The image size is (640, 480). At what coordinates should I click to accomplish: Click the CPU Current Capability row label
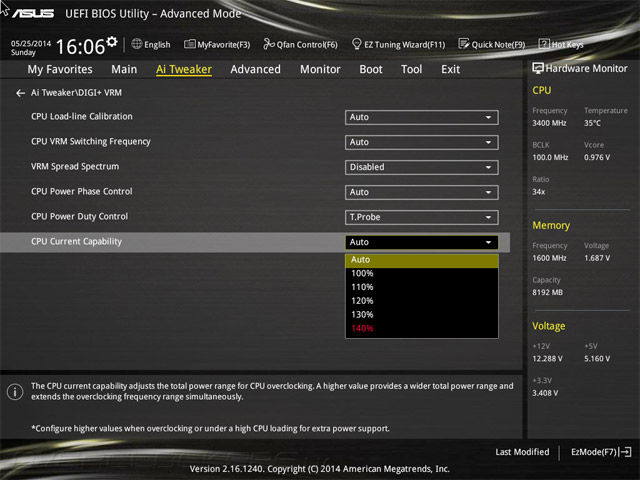coord(76,242)
